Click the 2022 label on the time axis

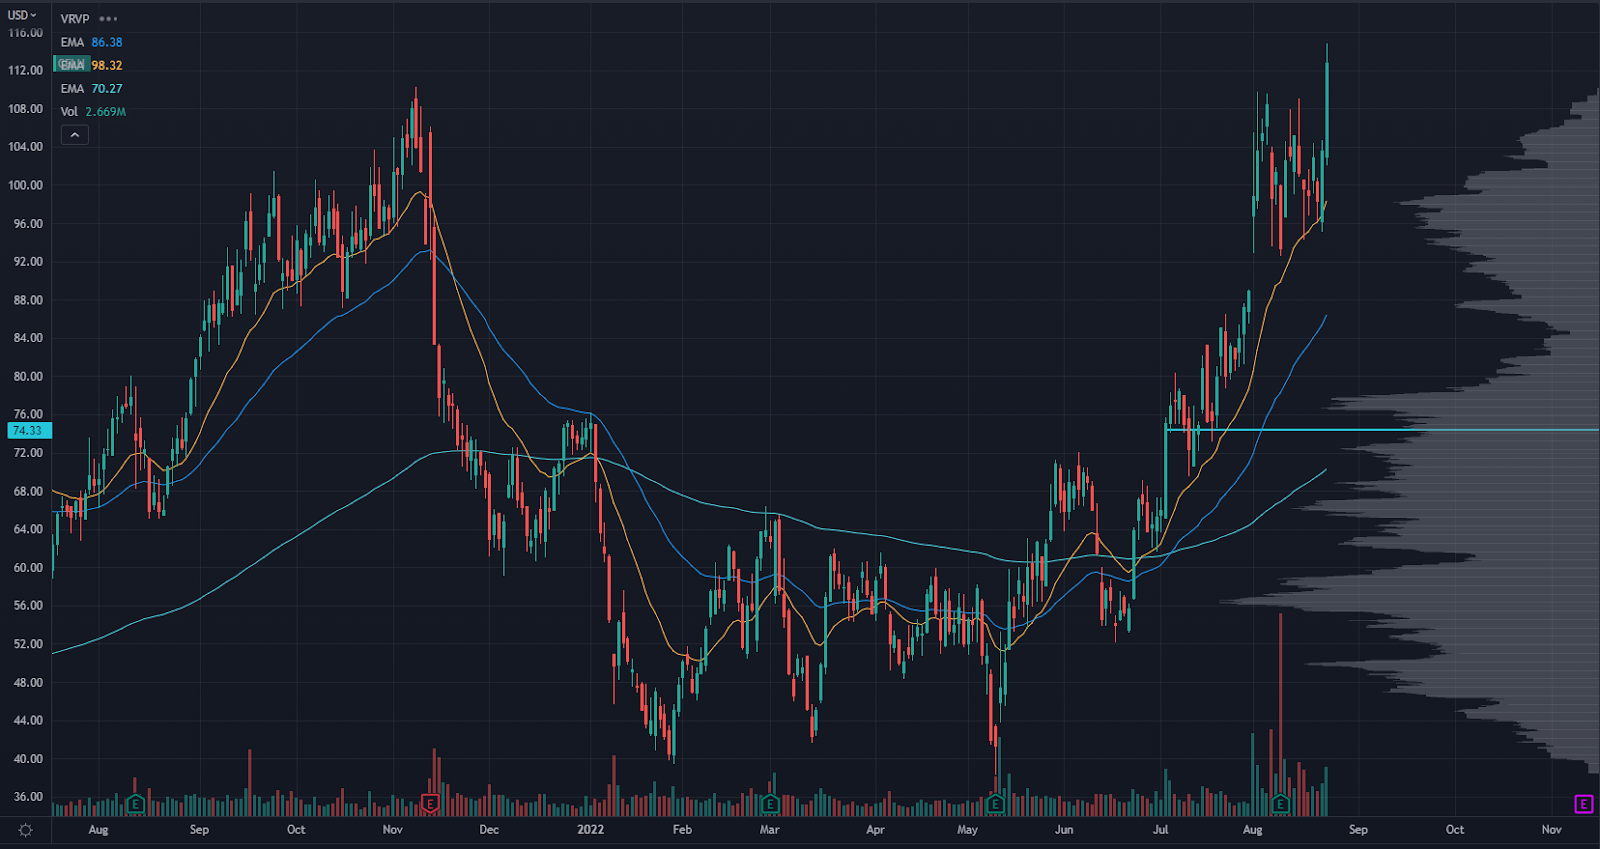coord(591,830)
